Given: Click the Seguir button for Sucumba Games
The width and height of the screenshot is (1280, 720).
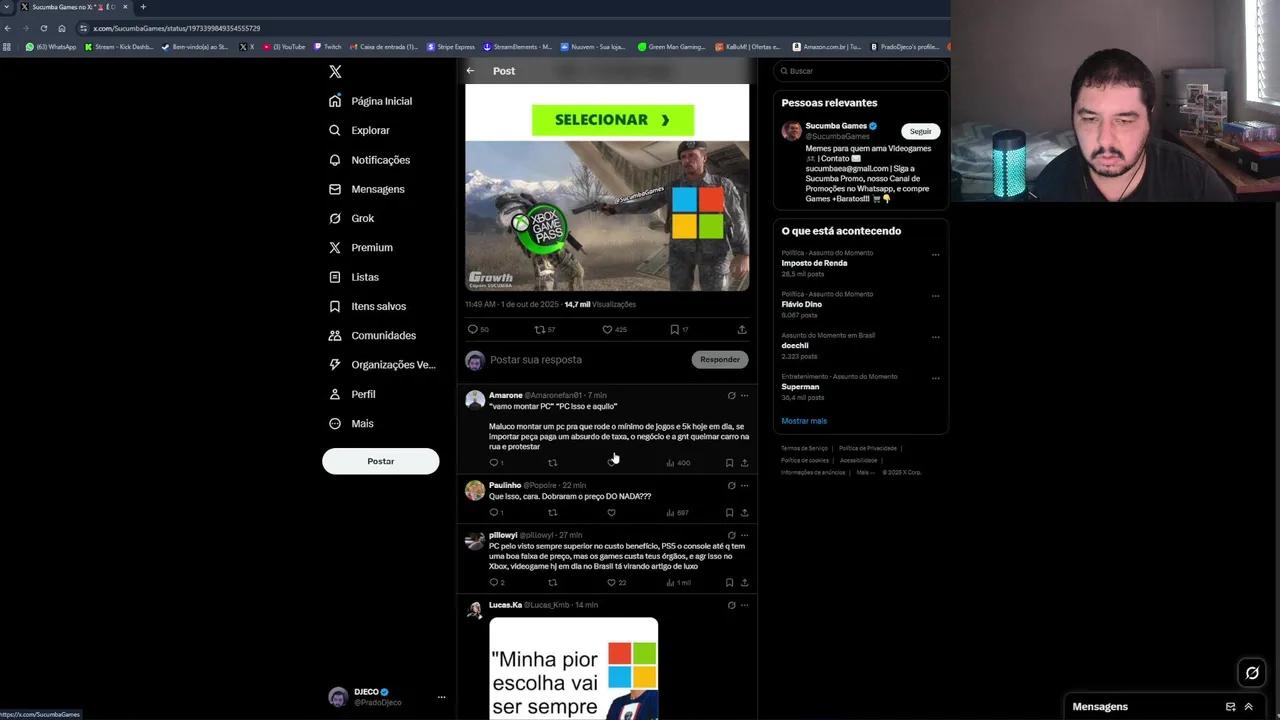Looking at the screenshot, I should [920, 131].
